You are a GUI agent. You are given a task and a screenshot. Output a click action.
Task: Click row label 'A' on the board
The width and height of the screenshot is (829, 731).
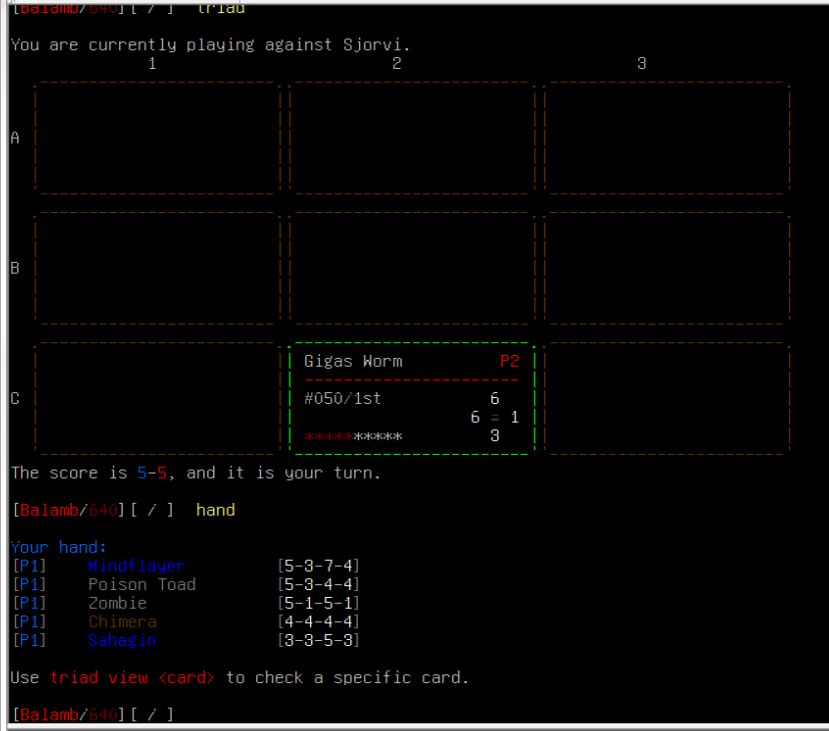tap(15, 138)
